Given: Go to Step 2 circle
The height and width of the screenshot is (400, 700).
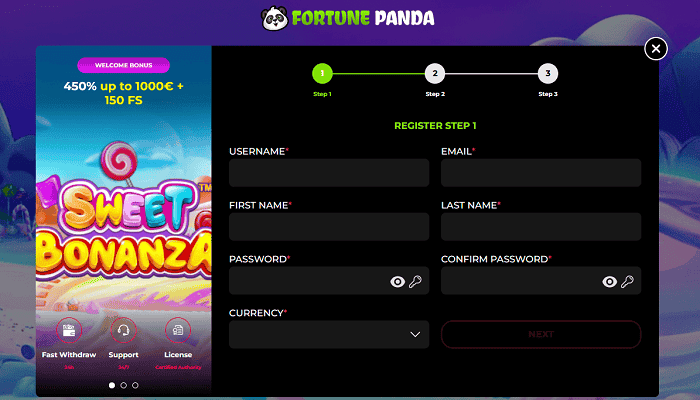Looking at the screenshot, I should pyautogui.click(x=434, y=73).
